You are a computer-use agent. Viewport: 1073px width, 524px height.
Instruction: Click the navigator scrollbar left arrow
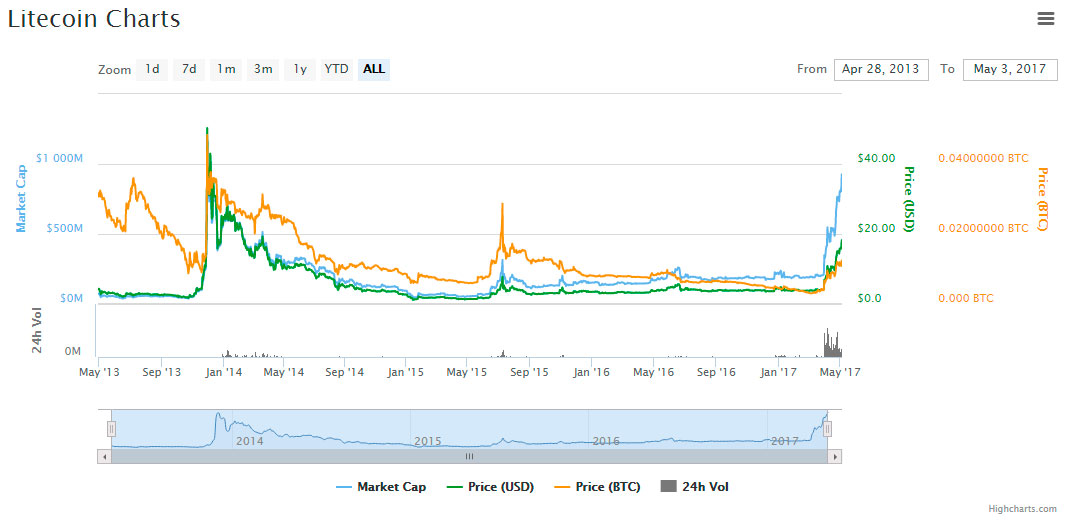tap(104, 456)
